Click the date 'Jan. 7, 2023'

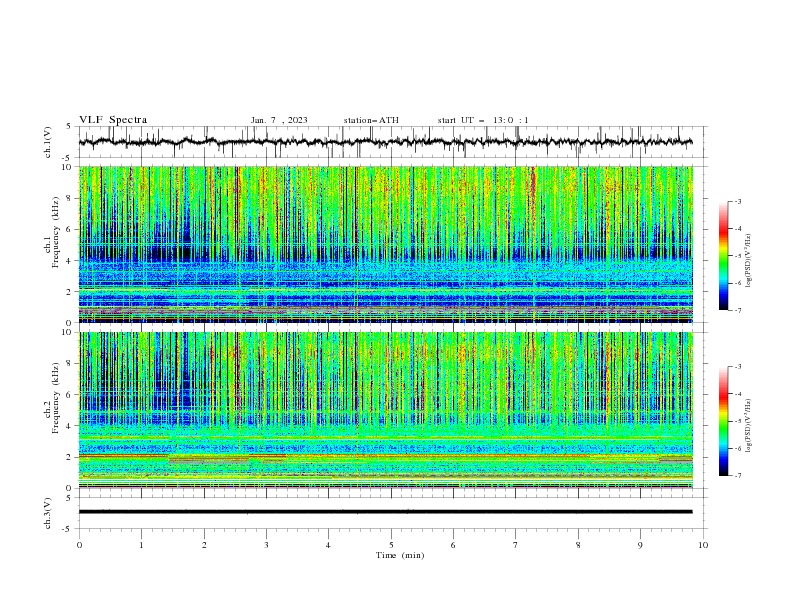pyautogui.click(x=279, y=120)
